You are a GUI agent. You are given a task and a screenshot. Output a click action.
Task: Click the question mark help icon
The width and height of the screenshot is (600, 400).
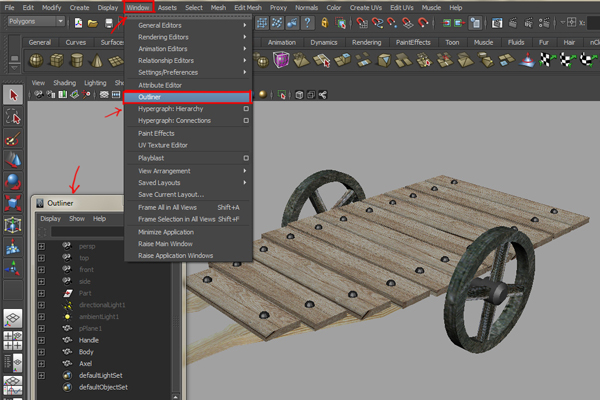pyautogui.click(x=307, y=23)
